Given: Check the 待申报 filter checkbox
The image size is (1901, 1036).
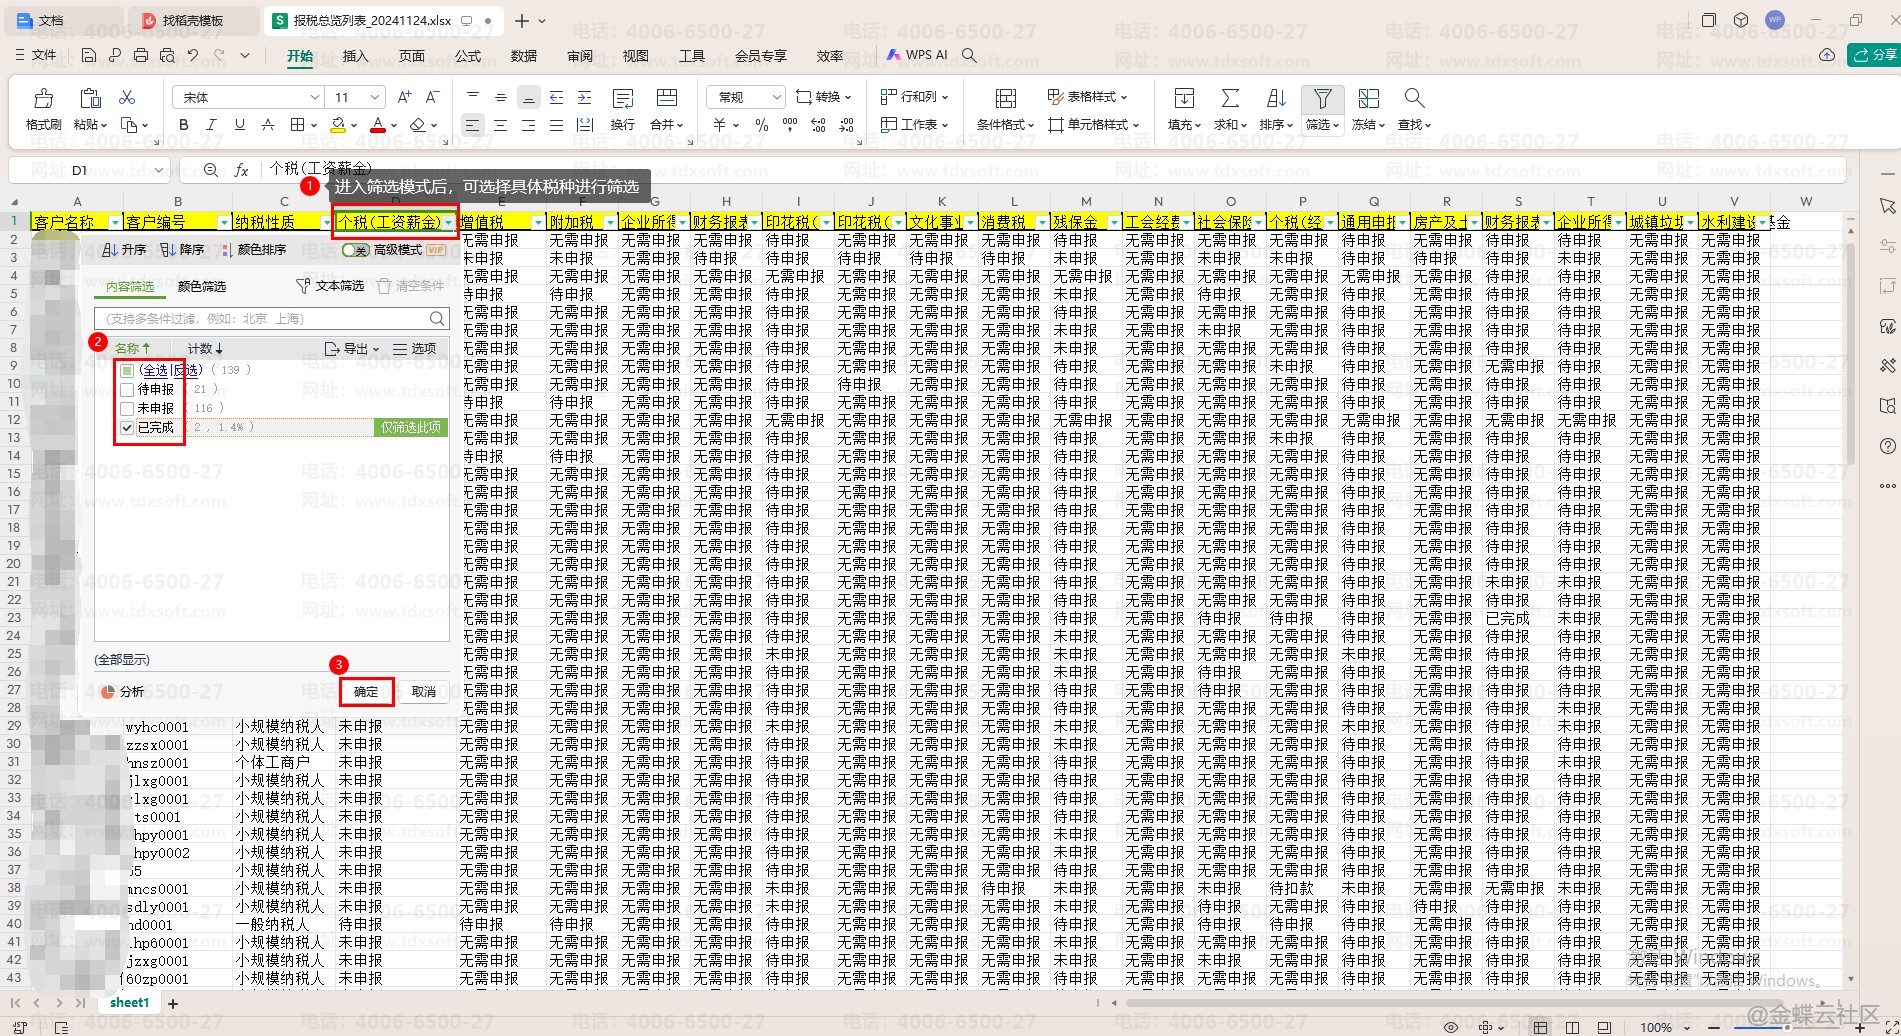Looking at the screenshot, I should [x=127, y=389].
